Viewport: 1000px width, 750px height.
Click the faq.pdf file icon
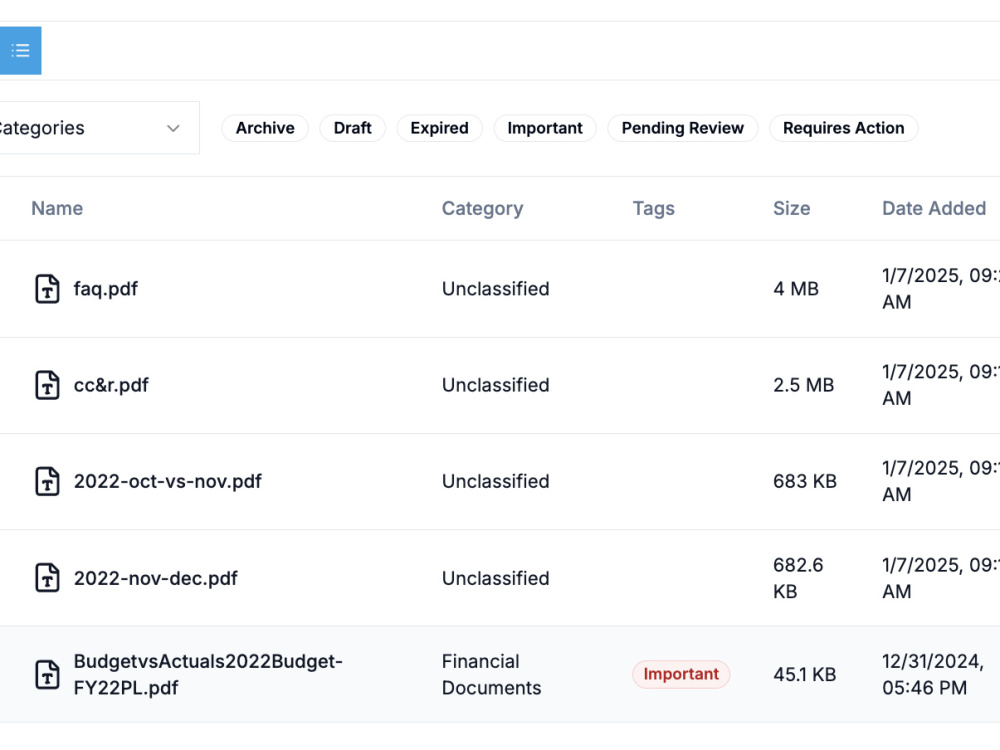(x=47, y=289)
